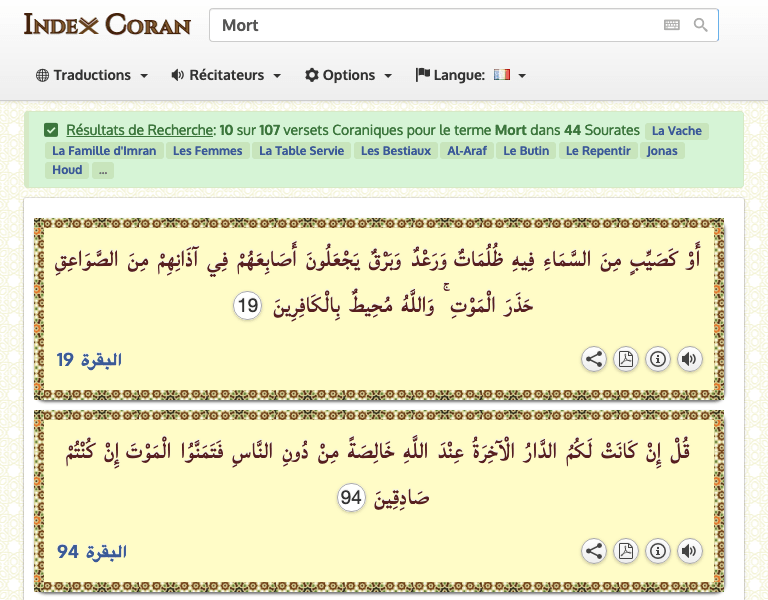The height and width of the screenshot is (600, 768).
Task: Click the search magnifier icon
Action: click(x=700, y=25)
